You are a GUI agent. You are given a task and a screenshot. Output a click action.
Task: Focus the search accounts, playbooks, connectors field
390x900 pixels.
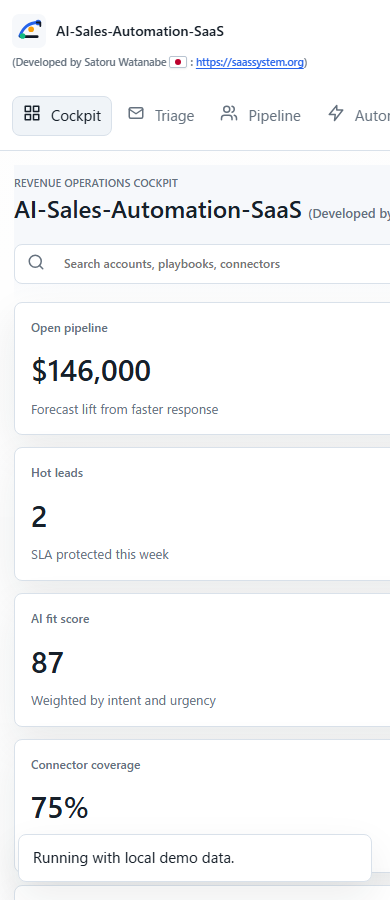pyautogui.click(x=202, y=264)
